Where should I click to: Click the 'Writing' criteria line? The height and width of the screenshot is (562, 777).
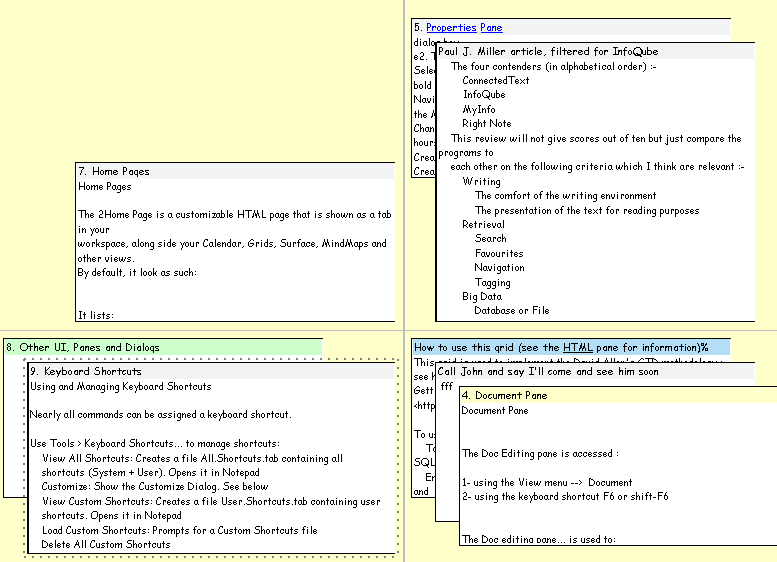coord(481,181)
